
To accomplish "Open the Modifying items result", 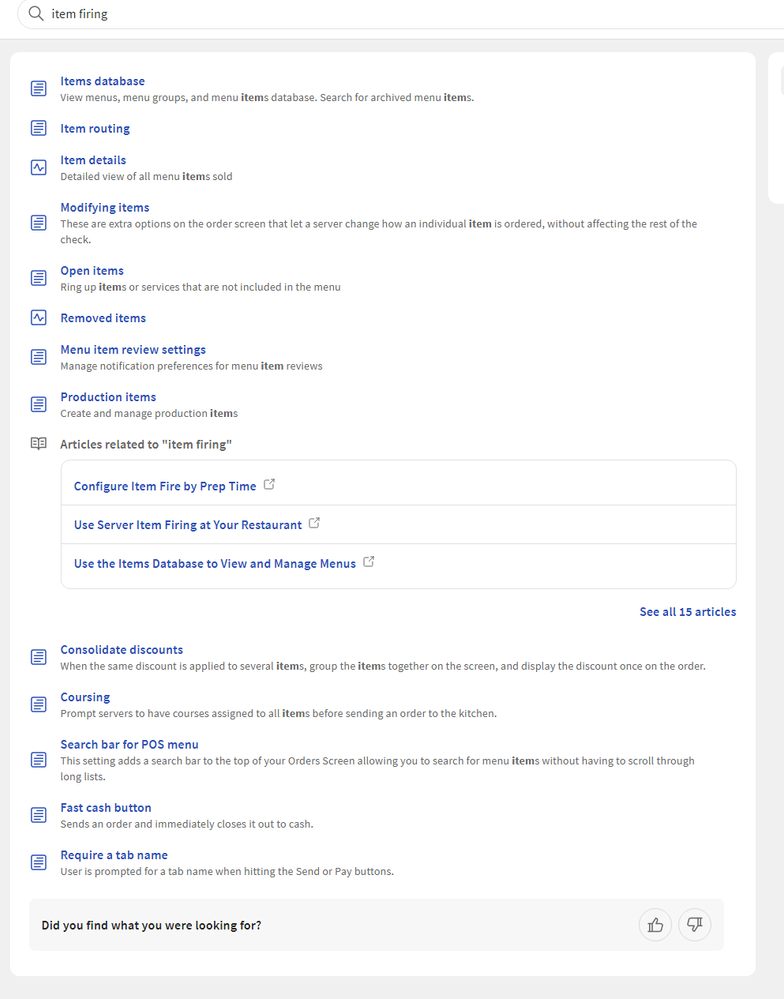I will point(104,208).
